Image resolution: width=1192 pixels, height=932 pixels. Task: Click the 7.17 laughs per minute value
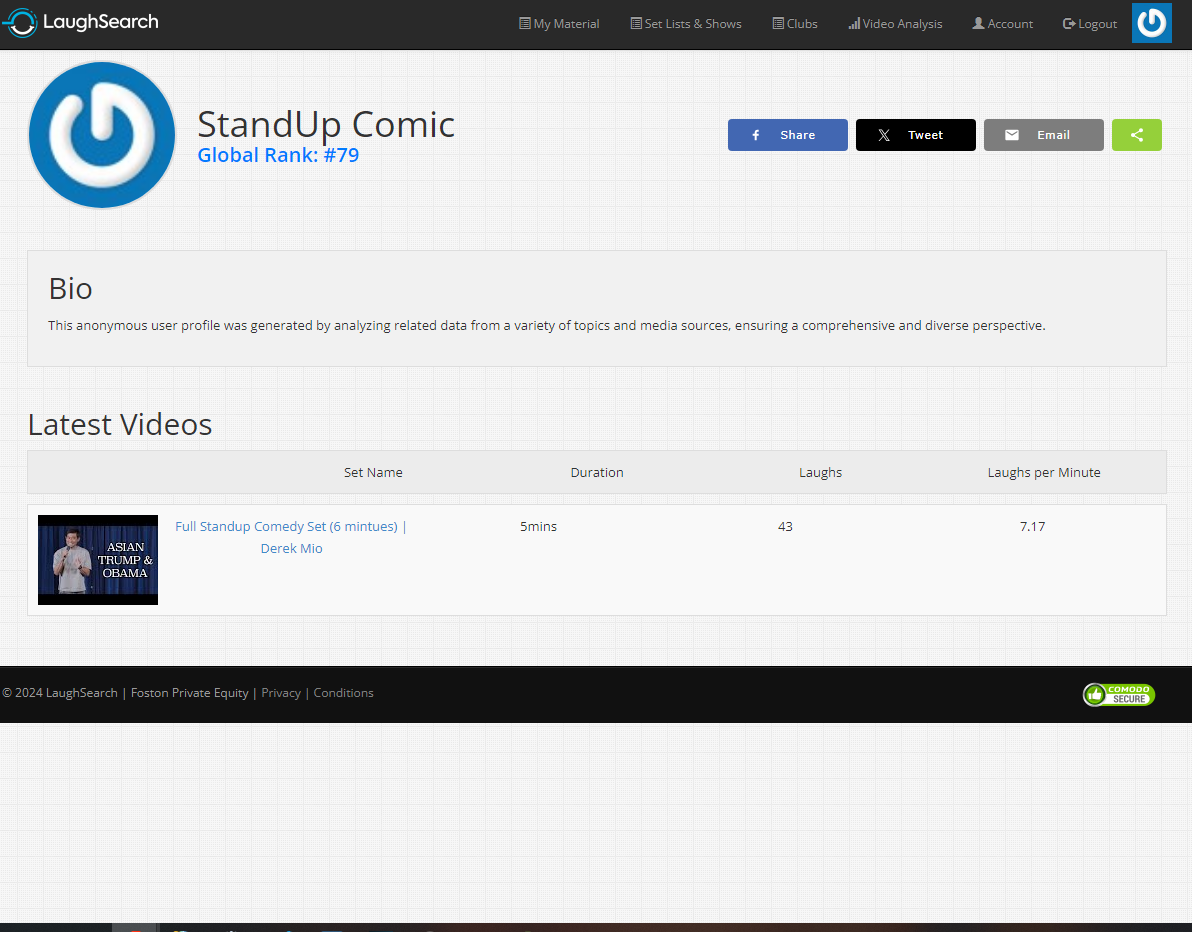coord(1032,526)
